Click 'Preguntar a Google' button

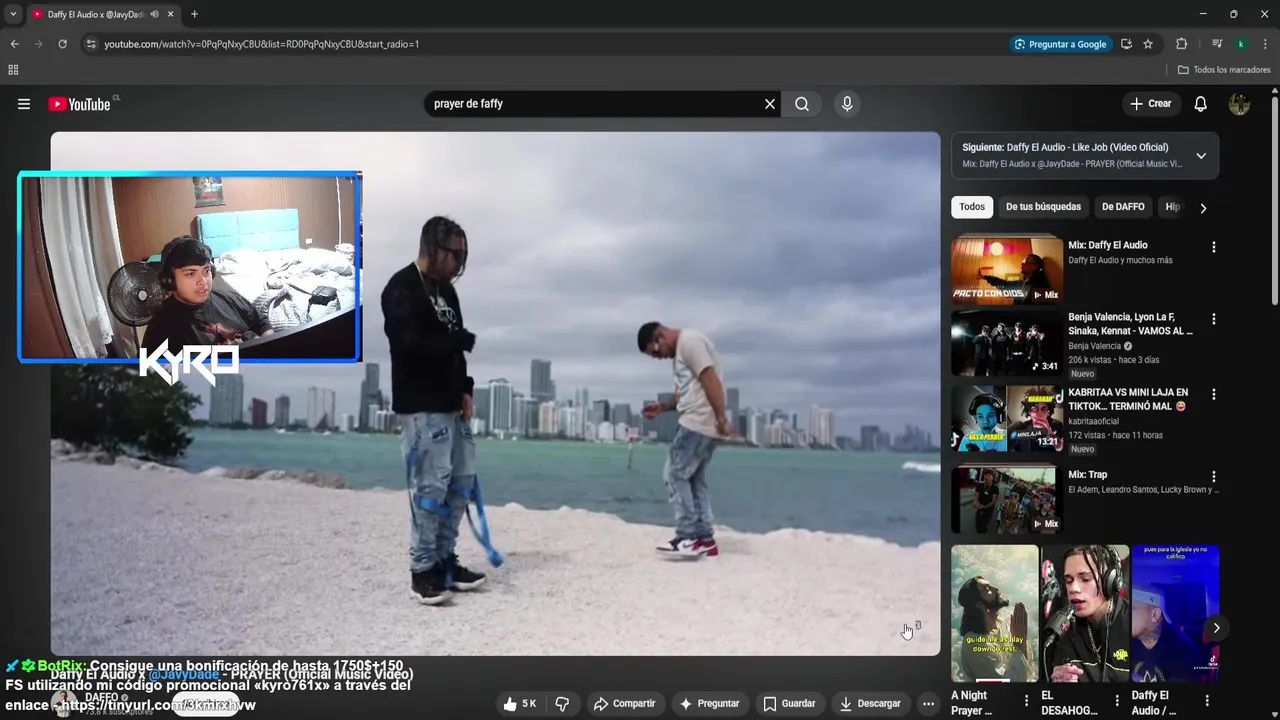tap(1060, 44)
